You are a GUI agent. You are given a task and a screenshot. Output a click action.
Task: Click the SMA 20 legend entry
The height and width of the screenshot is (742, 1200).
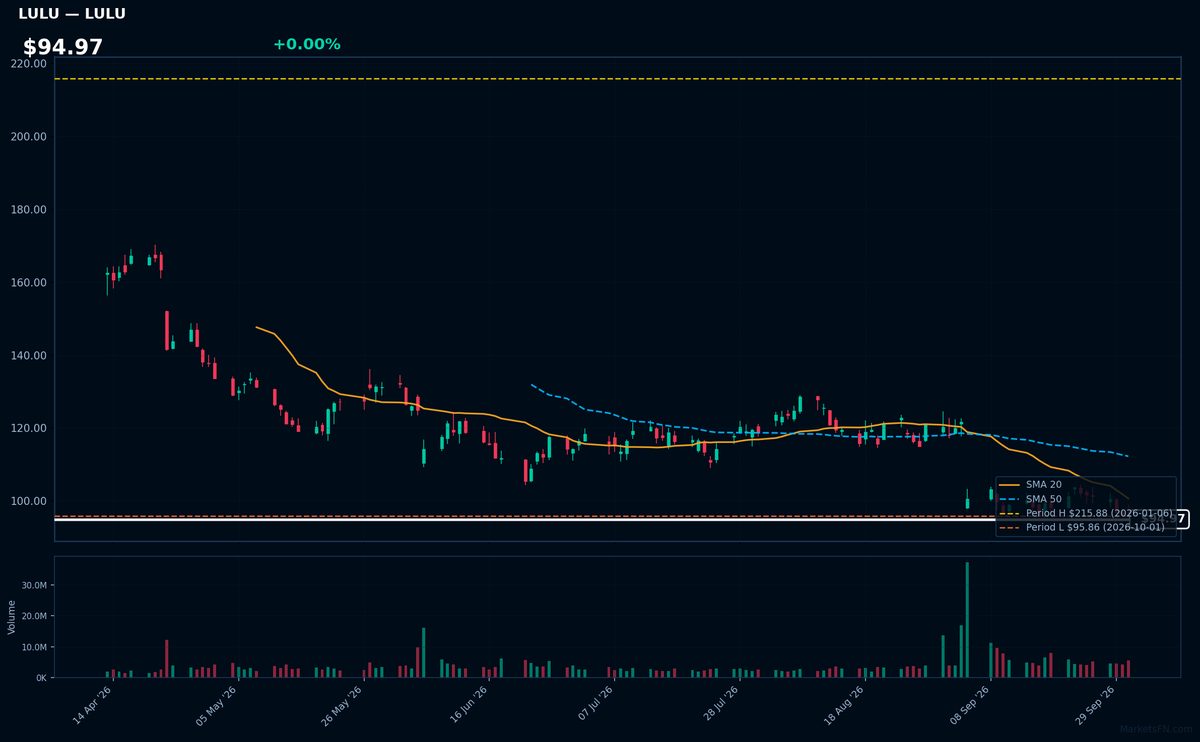[x=1031, y=485]
